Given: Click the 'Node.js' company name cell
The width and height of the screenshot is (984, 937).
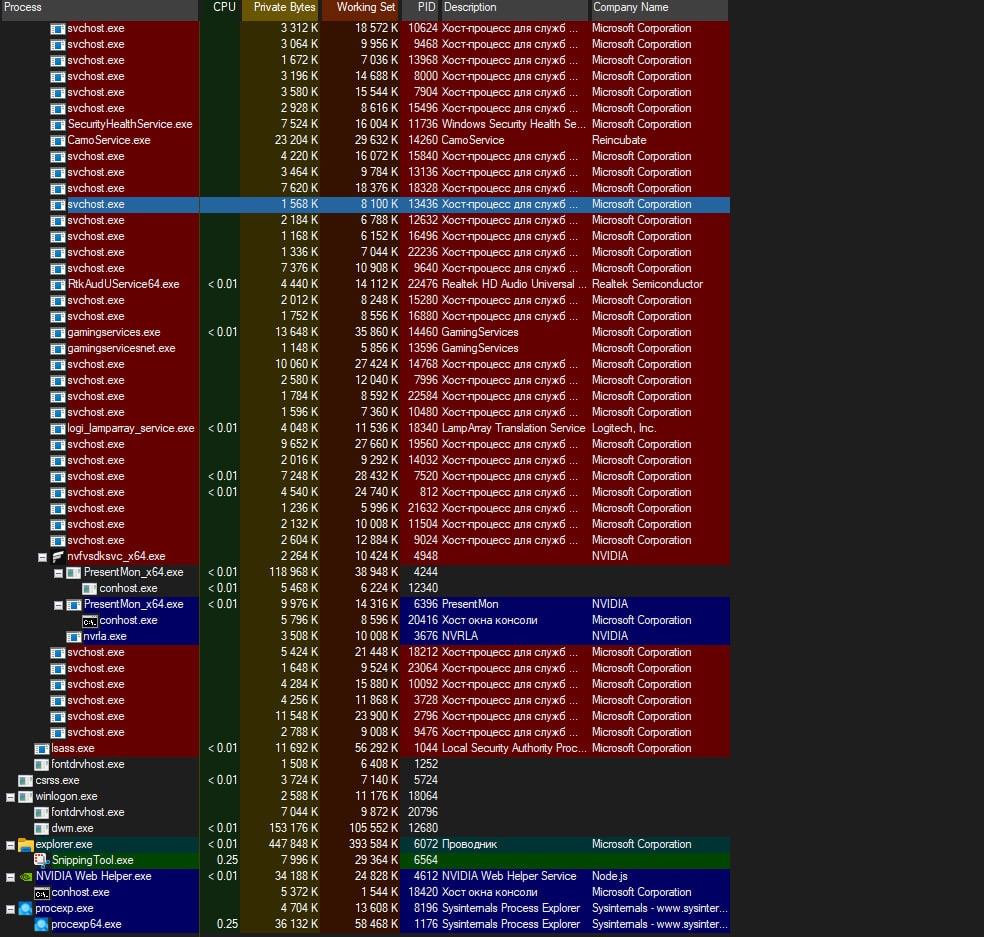Looking at the screenshot, I should coord(609,876).
